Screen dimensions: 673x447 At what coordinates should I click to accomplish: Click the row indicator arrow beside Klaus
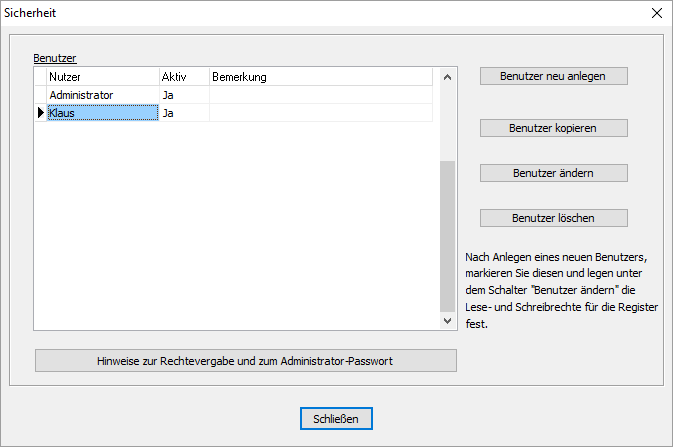[40, 113]
